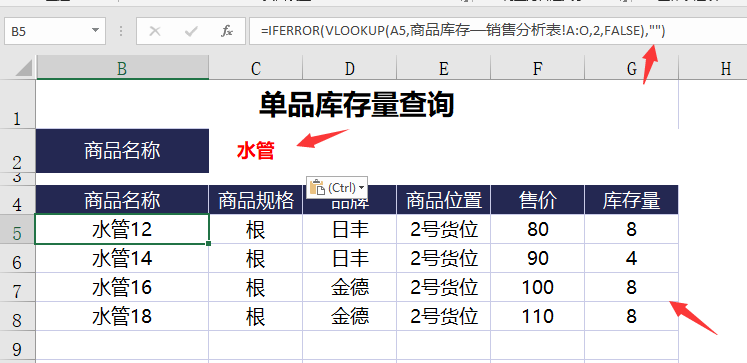This screenshot has width=747, height=363.
Task: Select column G header
Action: [x=631, y=68]
